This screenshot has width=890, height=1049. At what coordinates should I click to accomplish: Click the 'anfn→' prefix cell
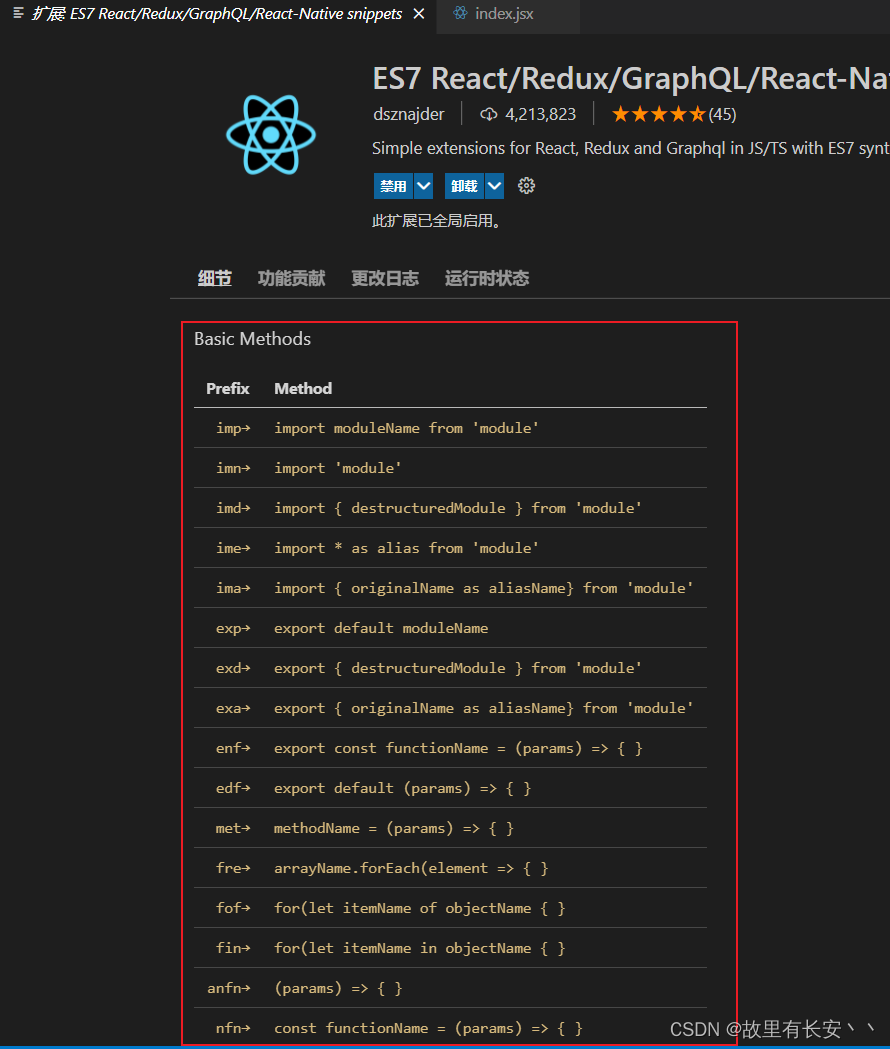229,989
